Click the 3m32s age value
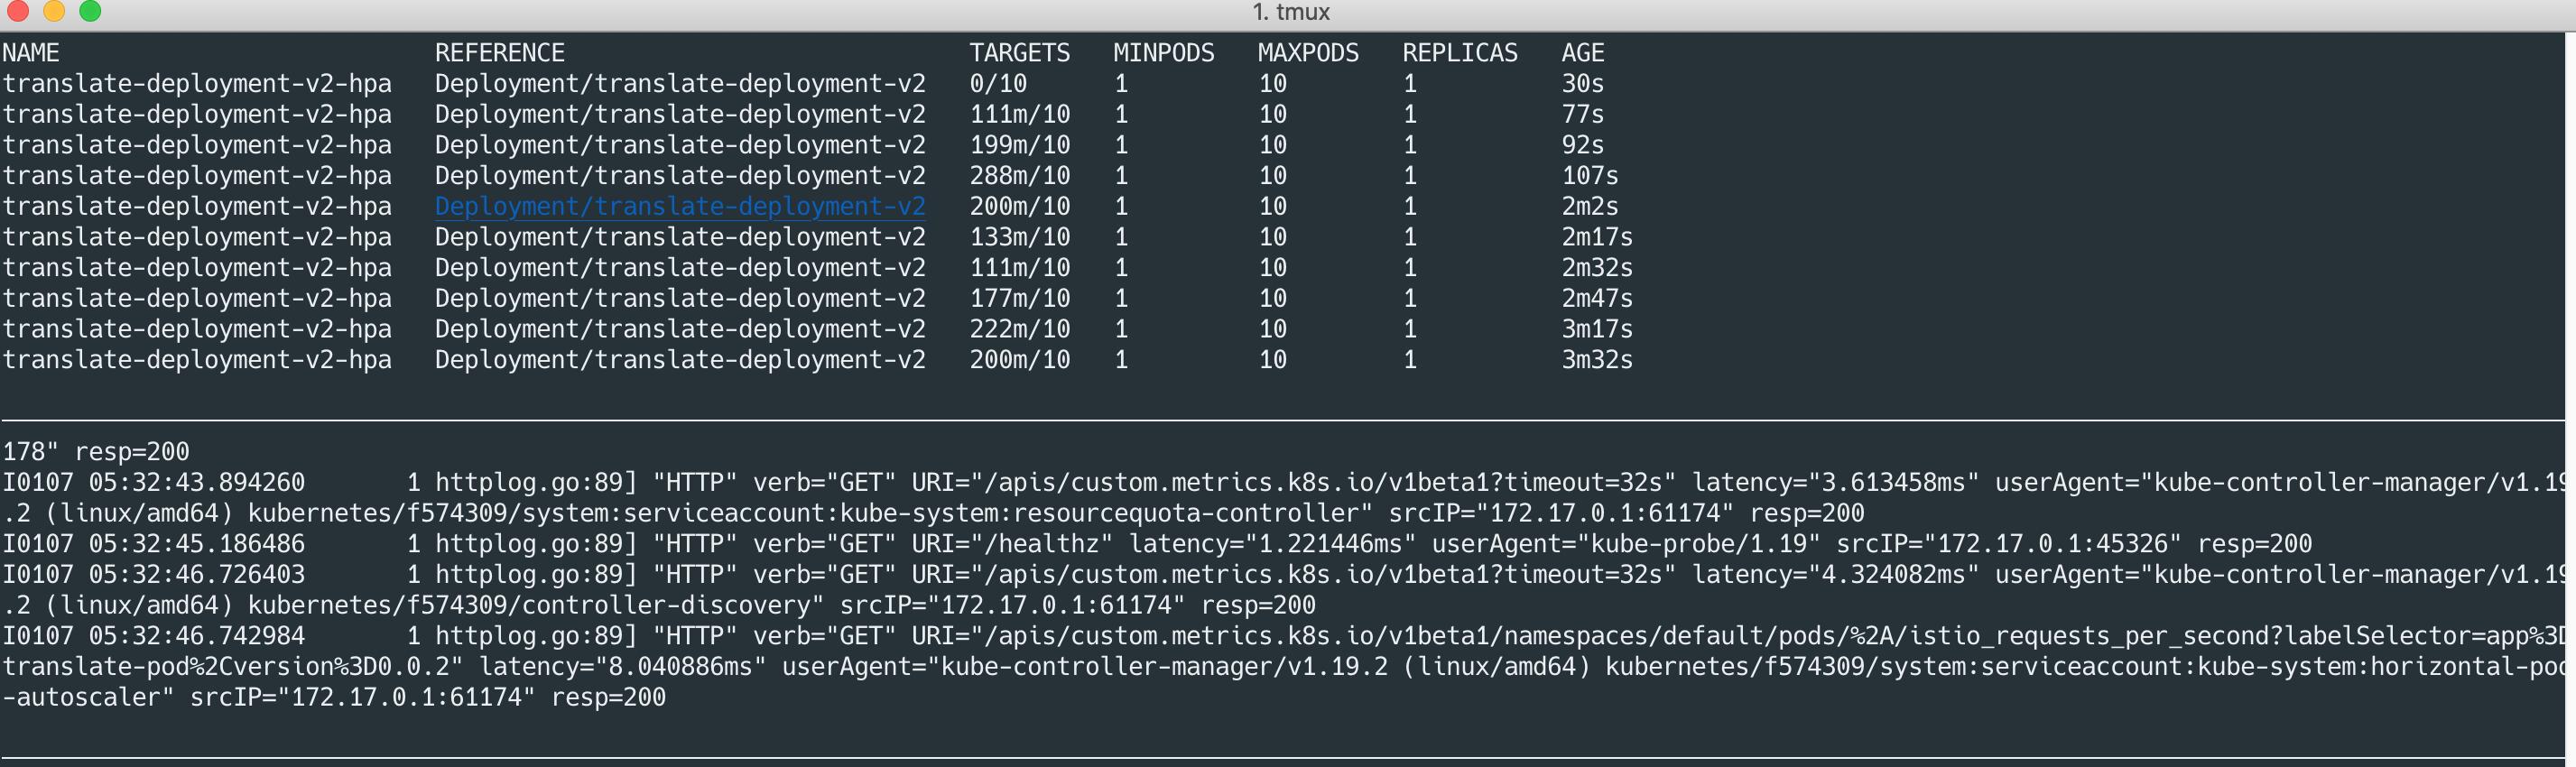The image size is (2576, 767). coord(1597,360)
